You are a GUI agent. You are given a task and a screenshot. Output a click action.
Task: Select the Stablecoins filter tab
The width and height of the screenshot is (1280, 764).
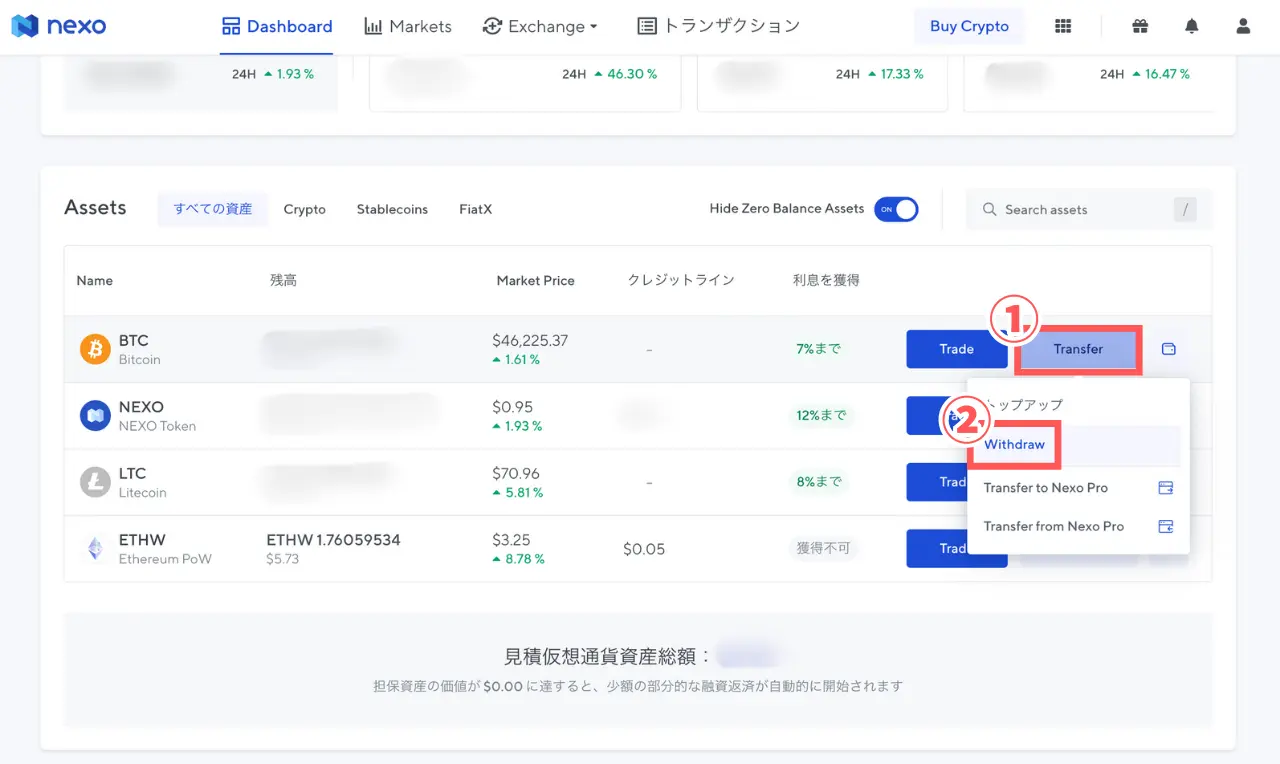click(392, 209)
